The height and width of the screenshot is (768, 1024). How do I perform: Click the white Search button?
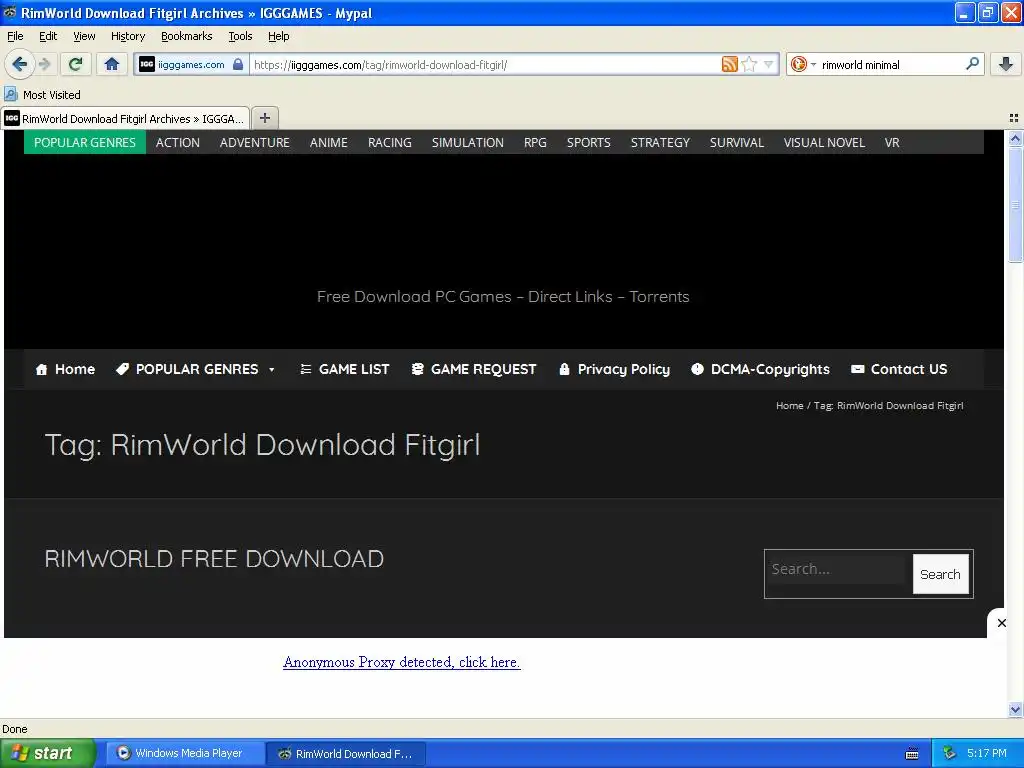tap(940, 574)
